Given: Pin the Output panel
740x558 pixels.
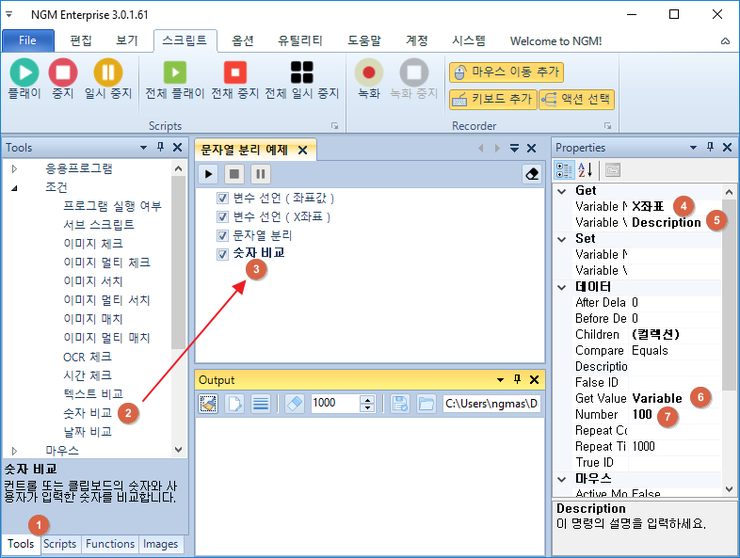Looking at the screenshot, I should [517, 380].
